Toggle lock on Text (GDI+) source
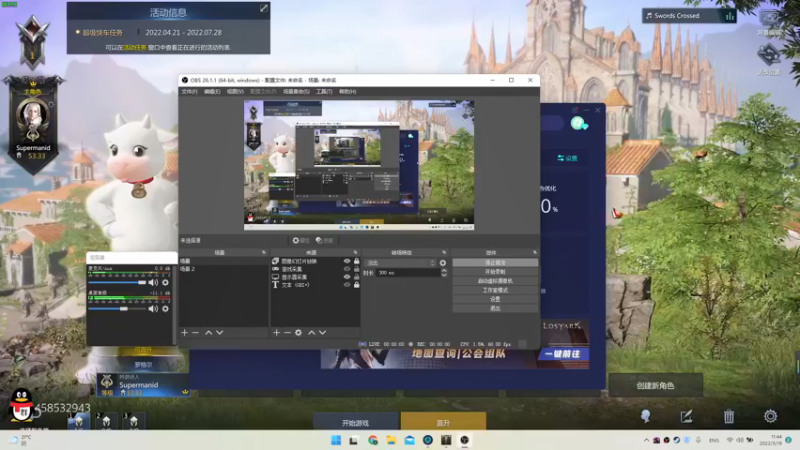The height and width of the screenshot is (450, 800). (x=357, y=285)
